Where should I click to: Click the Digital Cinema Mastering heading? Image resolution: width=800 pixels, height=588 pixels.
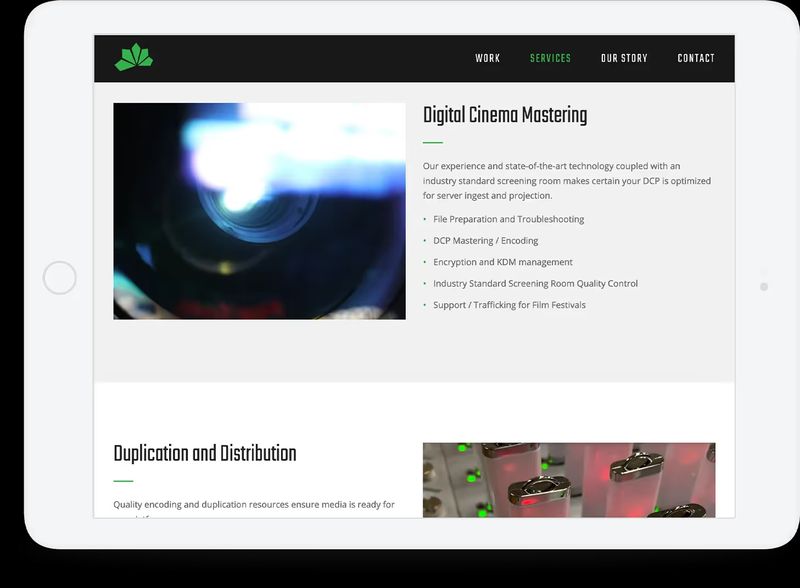point(506,114)
